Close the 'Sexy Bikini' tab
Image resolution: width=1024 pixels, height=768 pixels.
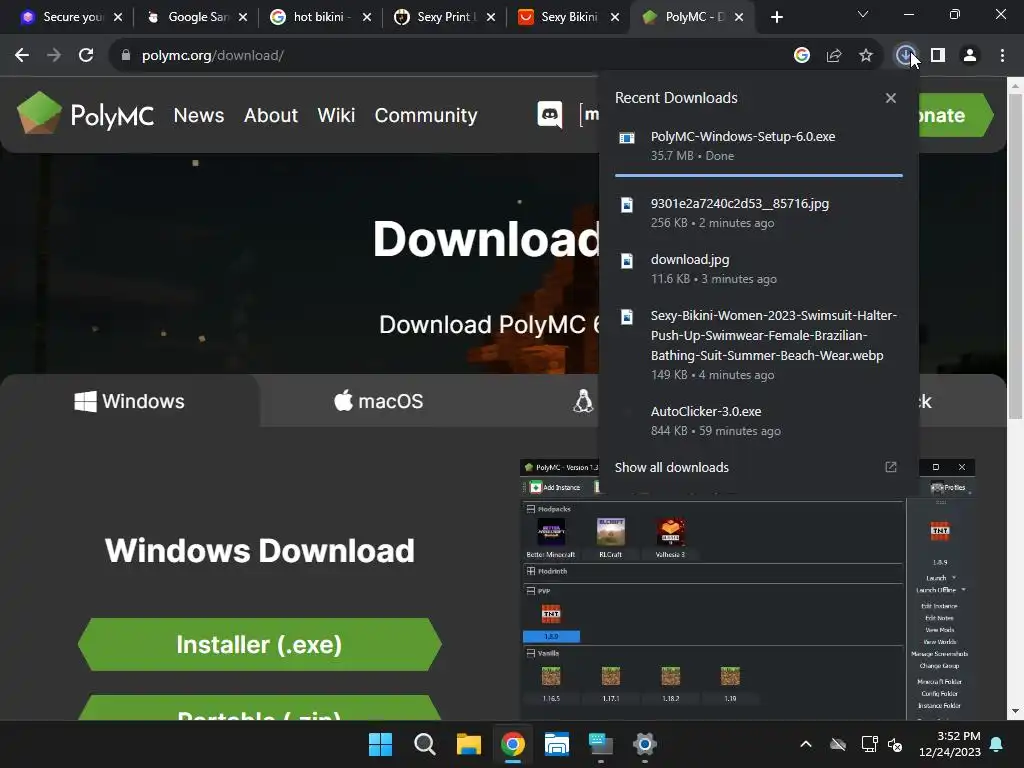[x=615, y=17]
